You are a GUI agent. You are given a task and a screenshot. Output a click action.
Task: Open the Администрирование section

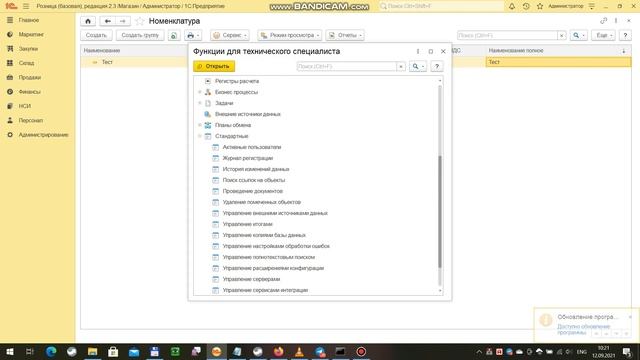[43, 135]
